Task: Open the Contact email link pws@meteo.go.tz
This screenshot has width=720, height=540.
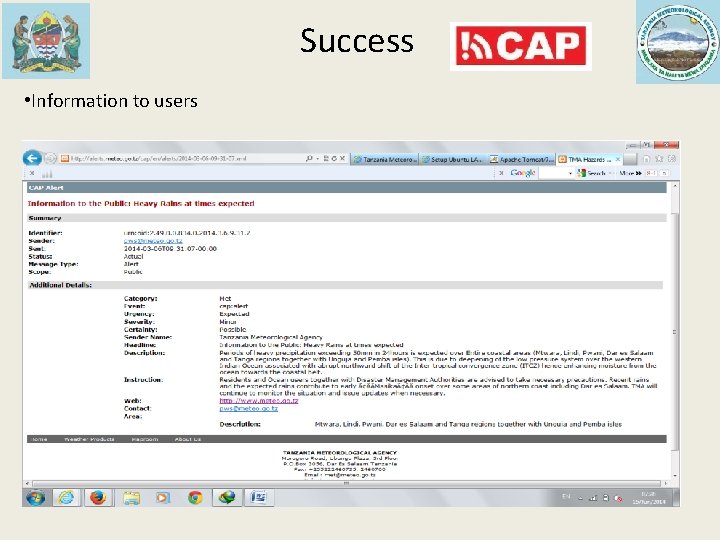Action: (x=248, y=408)
